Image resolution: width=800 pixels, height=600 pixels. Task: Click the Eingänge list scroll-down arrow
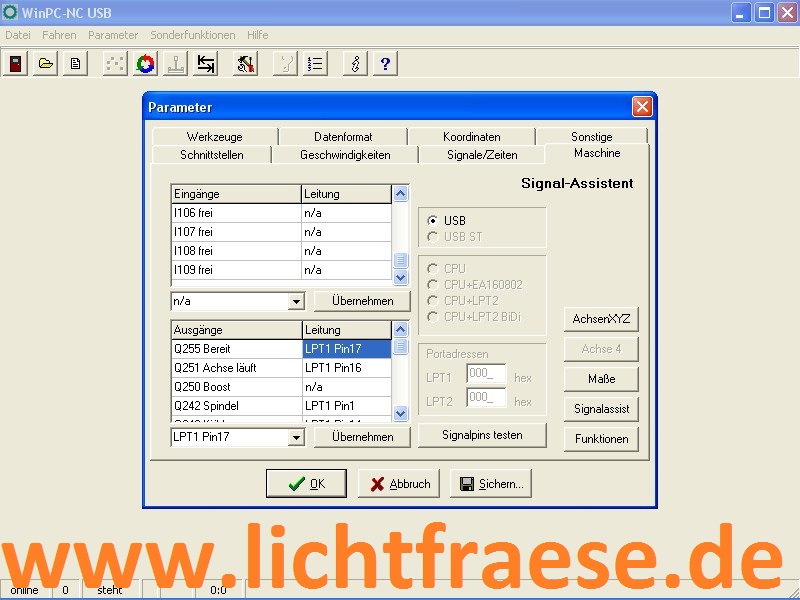click(401, 277)
